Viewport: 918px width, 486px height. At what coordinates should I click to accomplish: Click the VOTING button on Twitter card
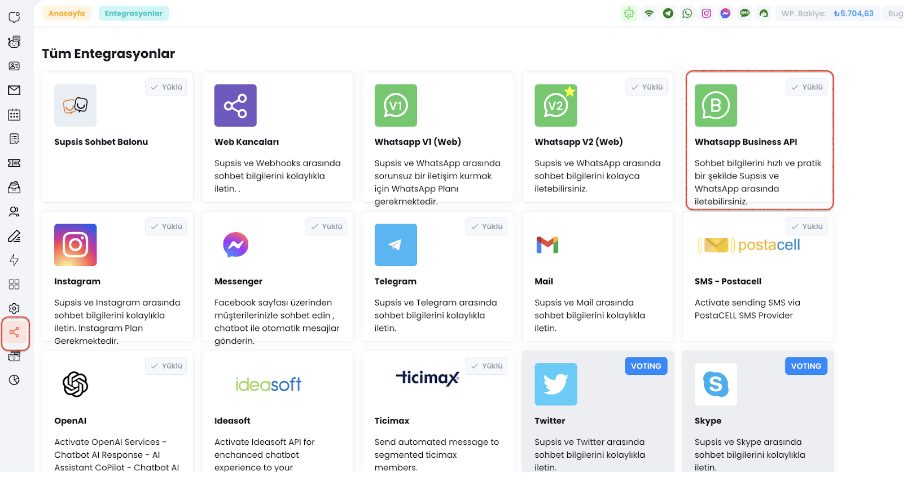pyautogui.click(x=646, y=366)
